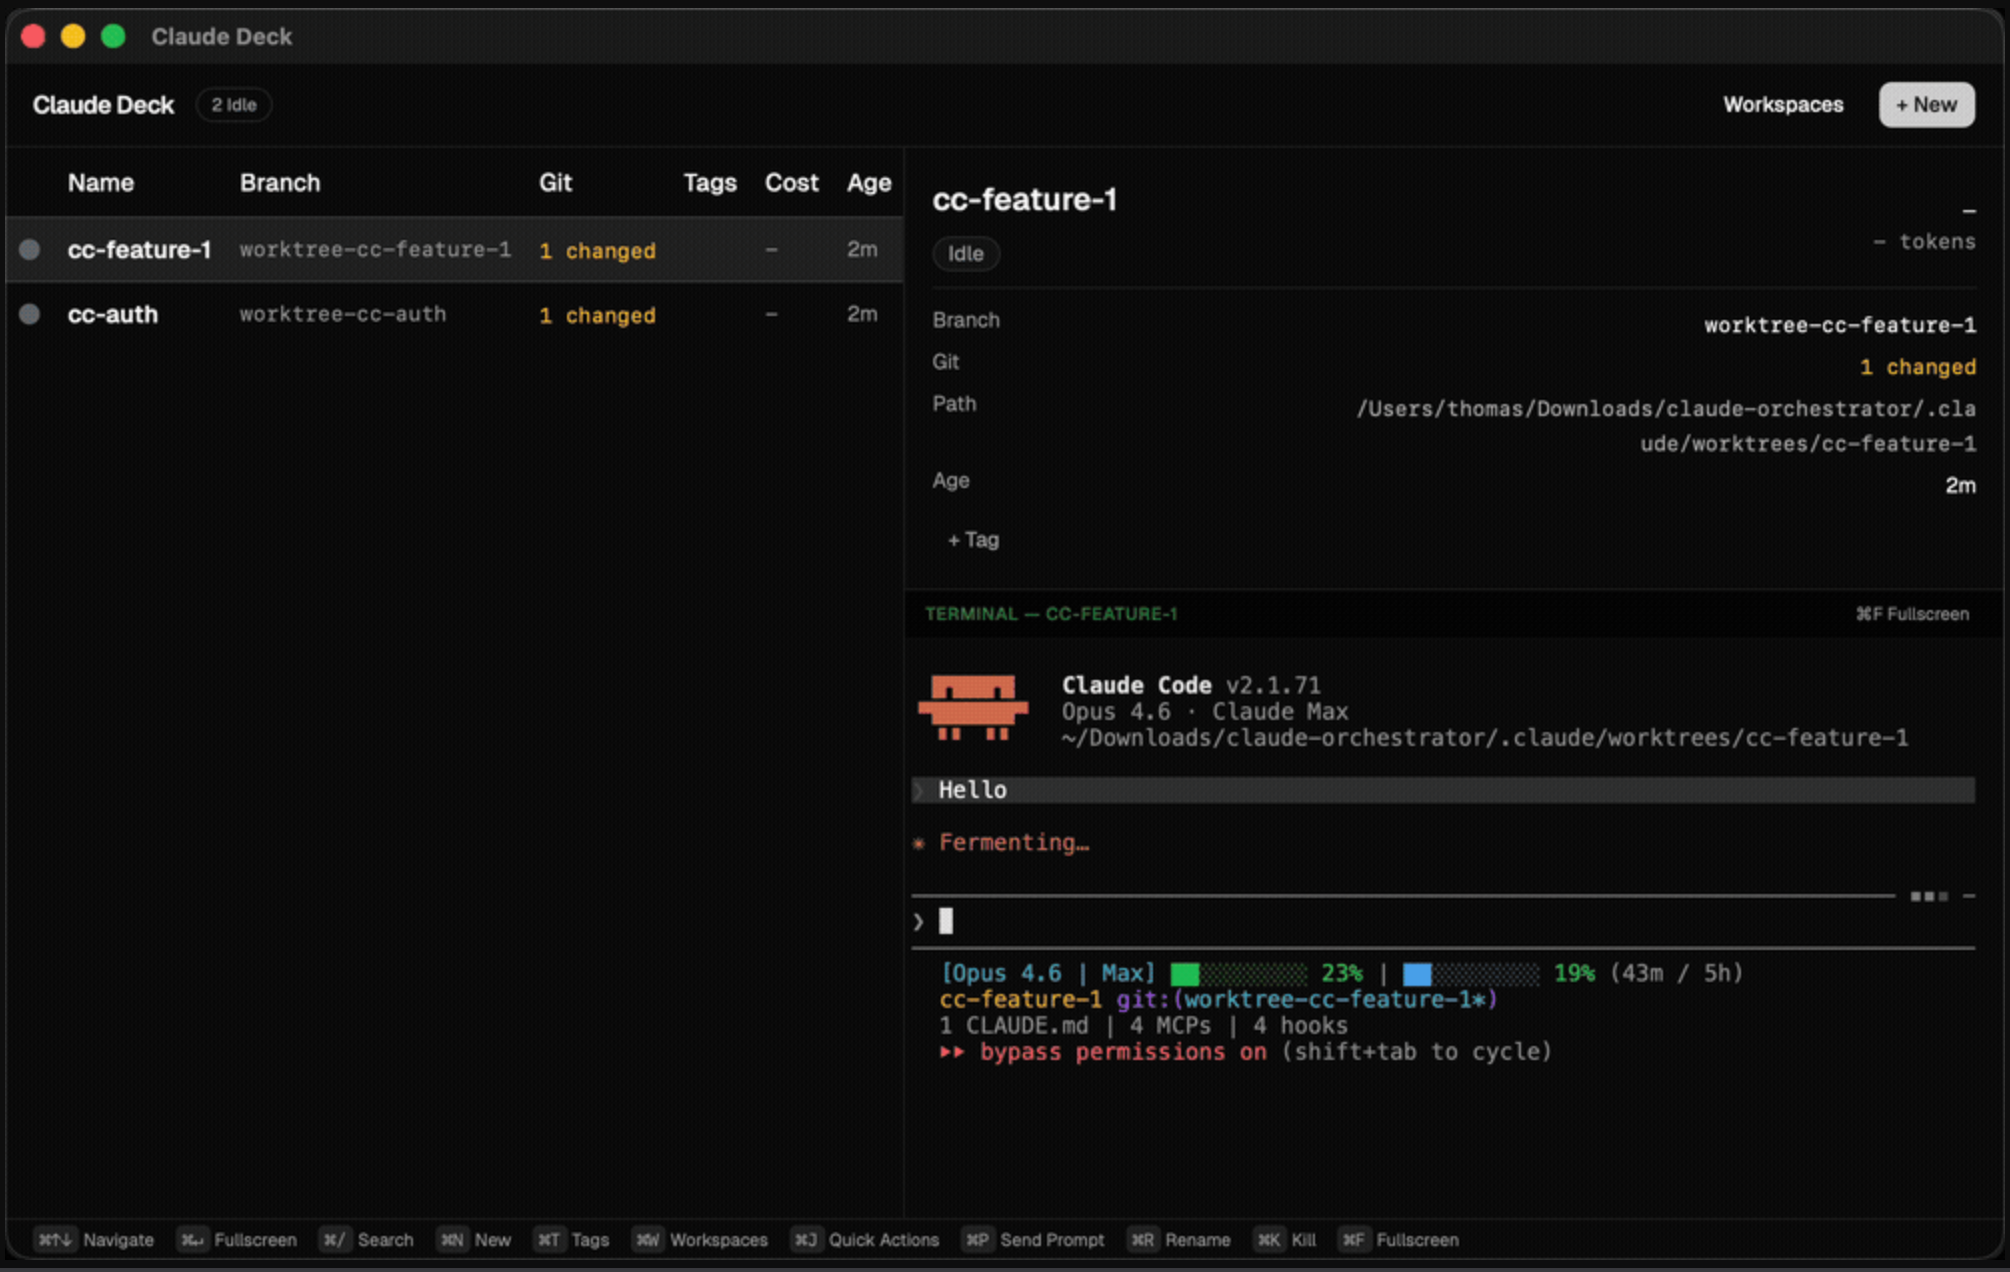Open the Workspaces panel in header

tap(1782, 105)
